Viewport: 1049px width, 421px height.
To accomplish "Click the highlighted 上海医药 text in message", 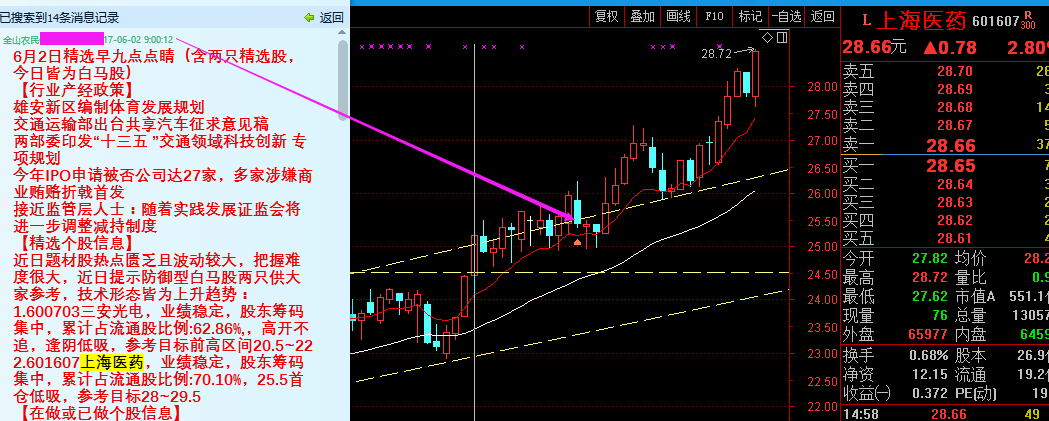I will [112, 363].
